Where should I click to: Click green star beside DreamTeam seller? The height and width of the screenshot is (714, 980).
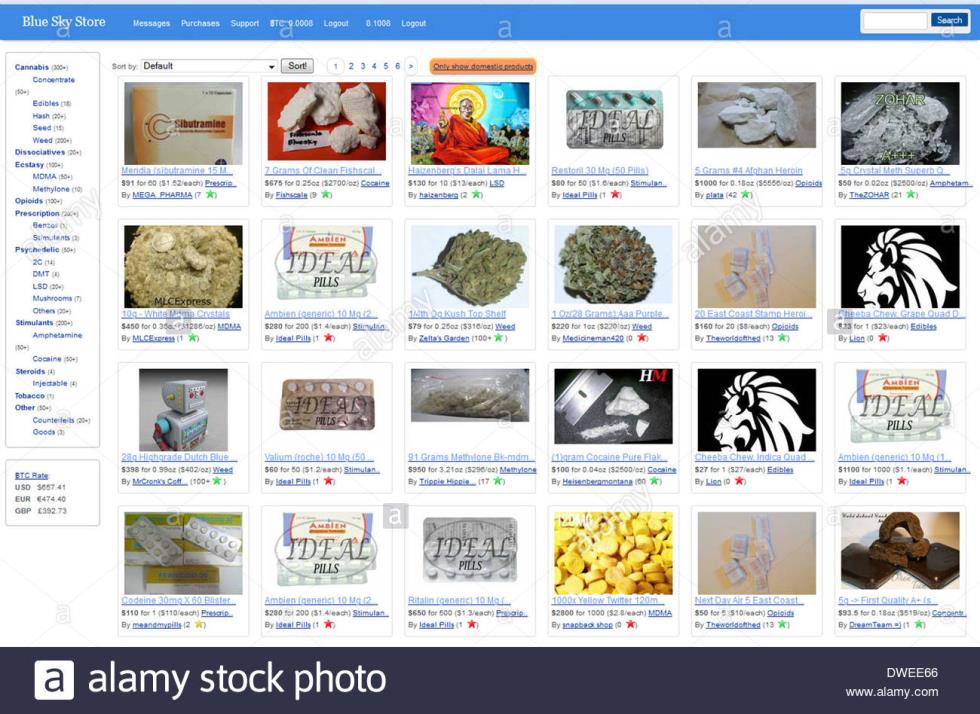point(919,625)
